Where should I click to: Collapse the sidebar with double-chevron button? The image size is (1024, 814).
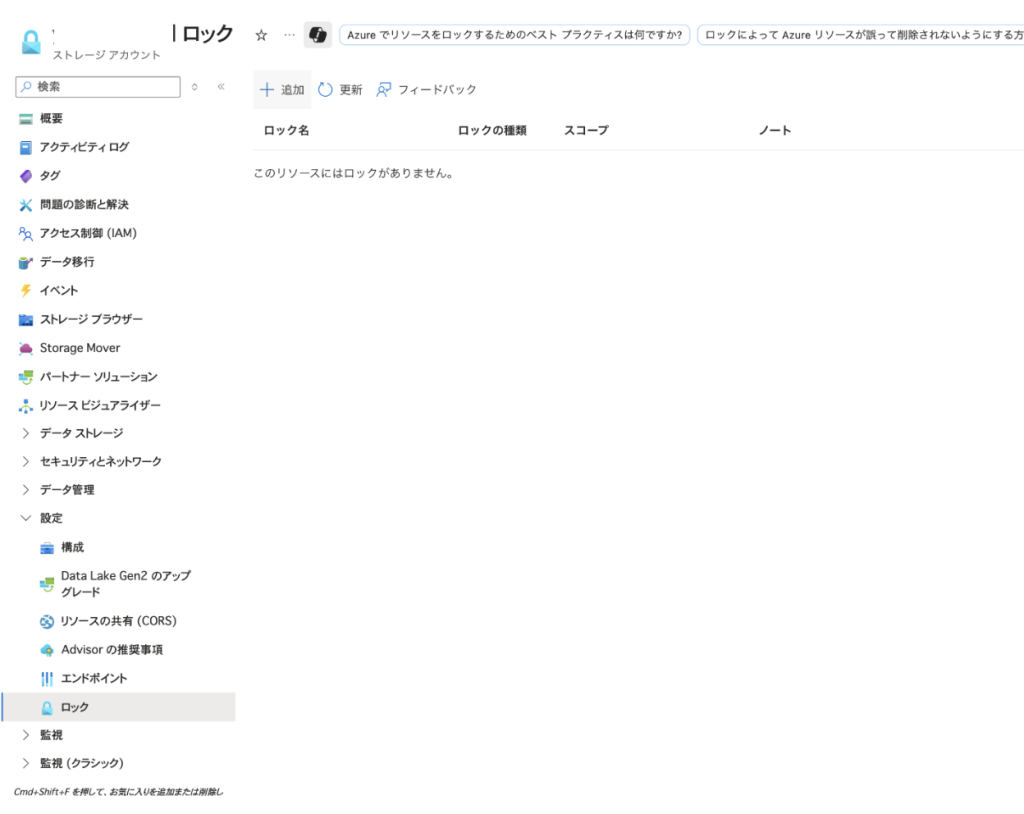[x=221, y=87]
